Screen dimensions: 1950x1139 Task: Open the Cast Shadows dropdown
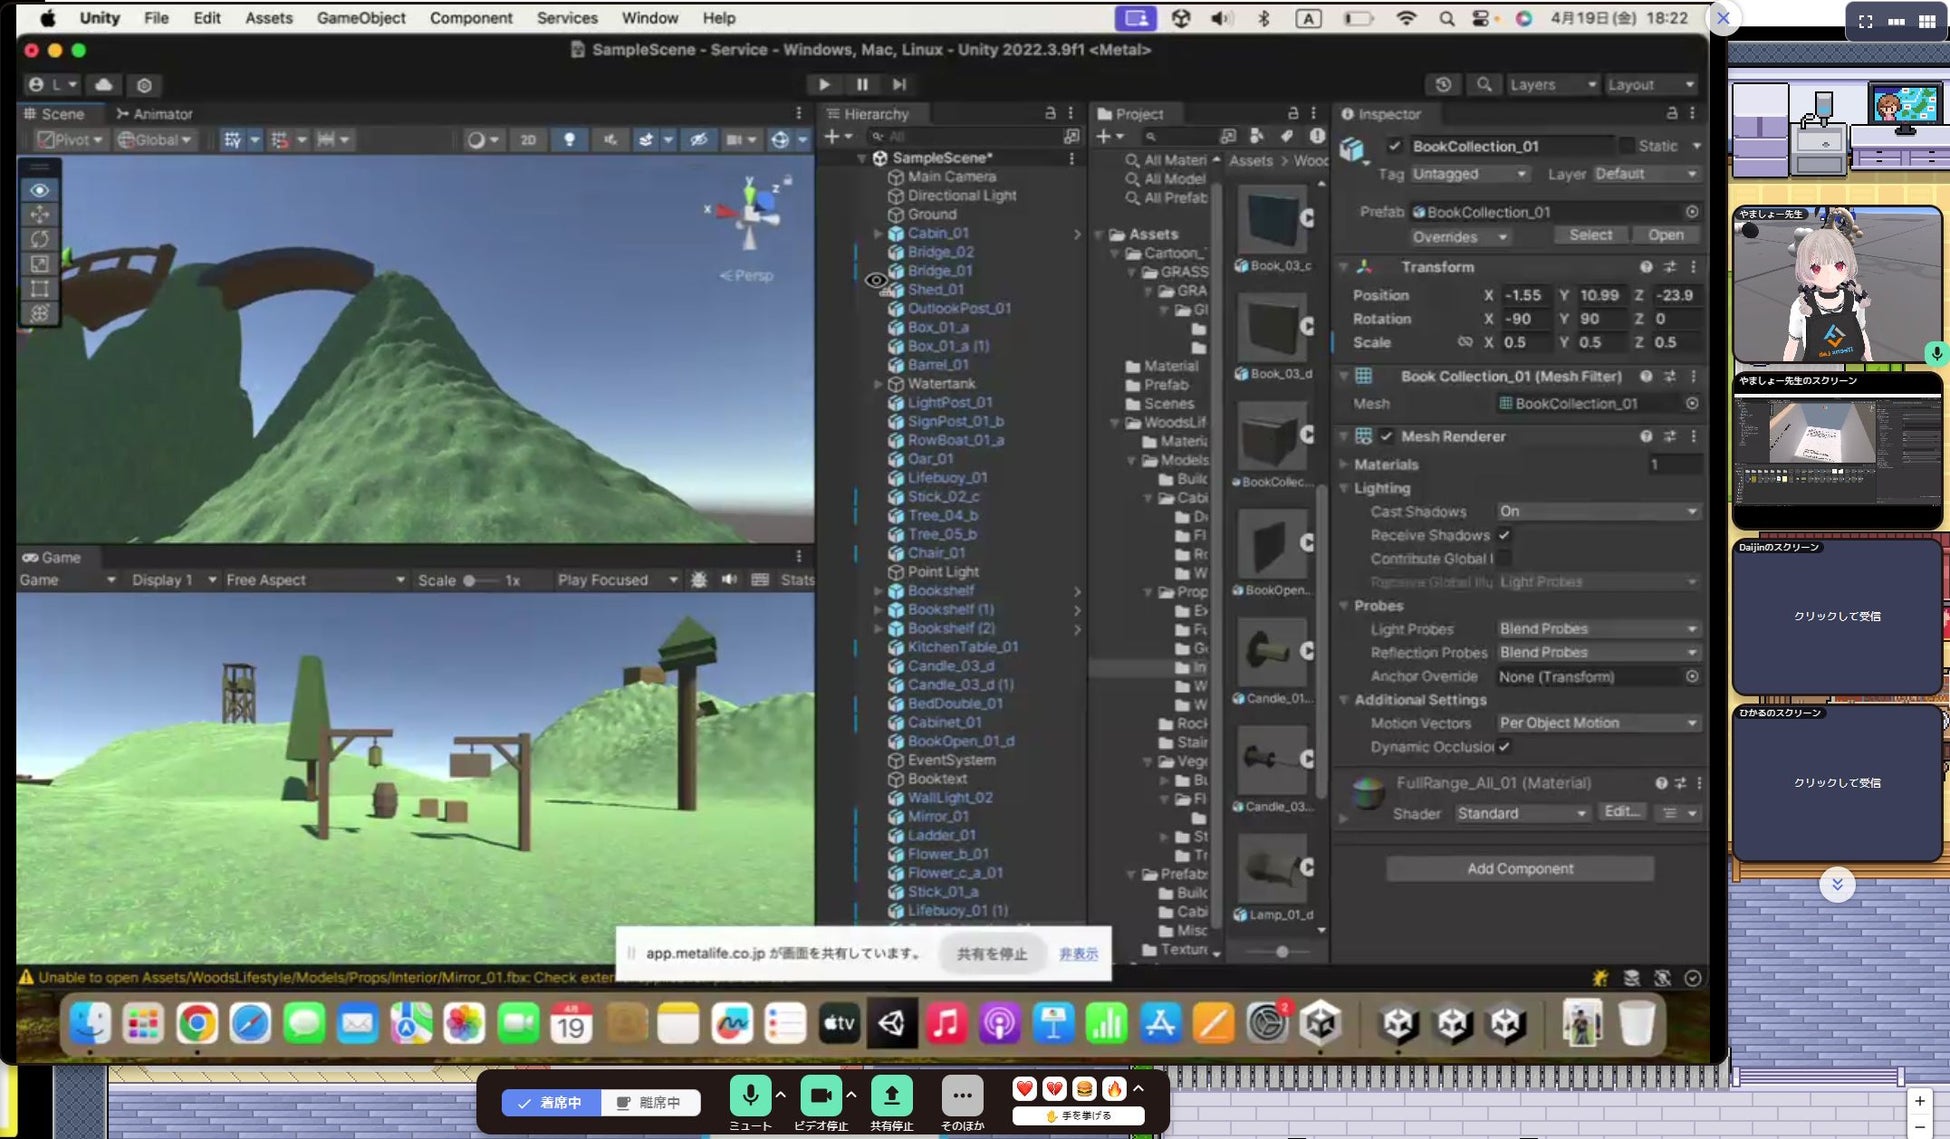click(x=1597, y=511)
